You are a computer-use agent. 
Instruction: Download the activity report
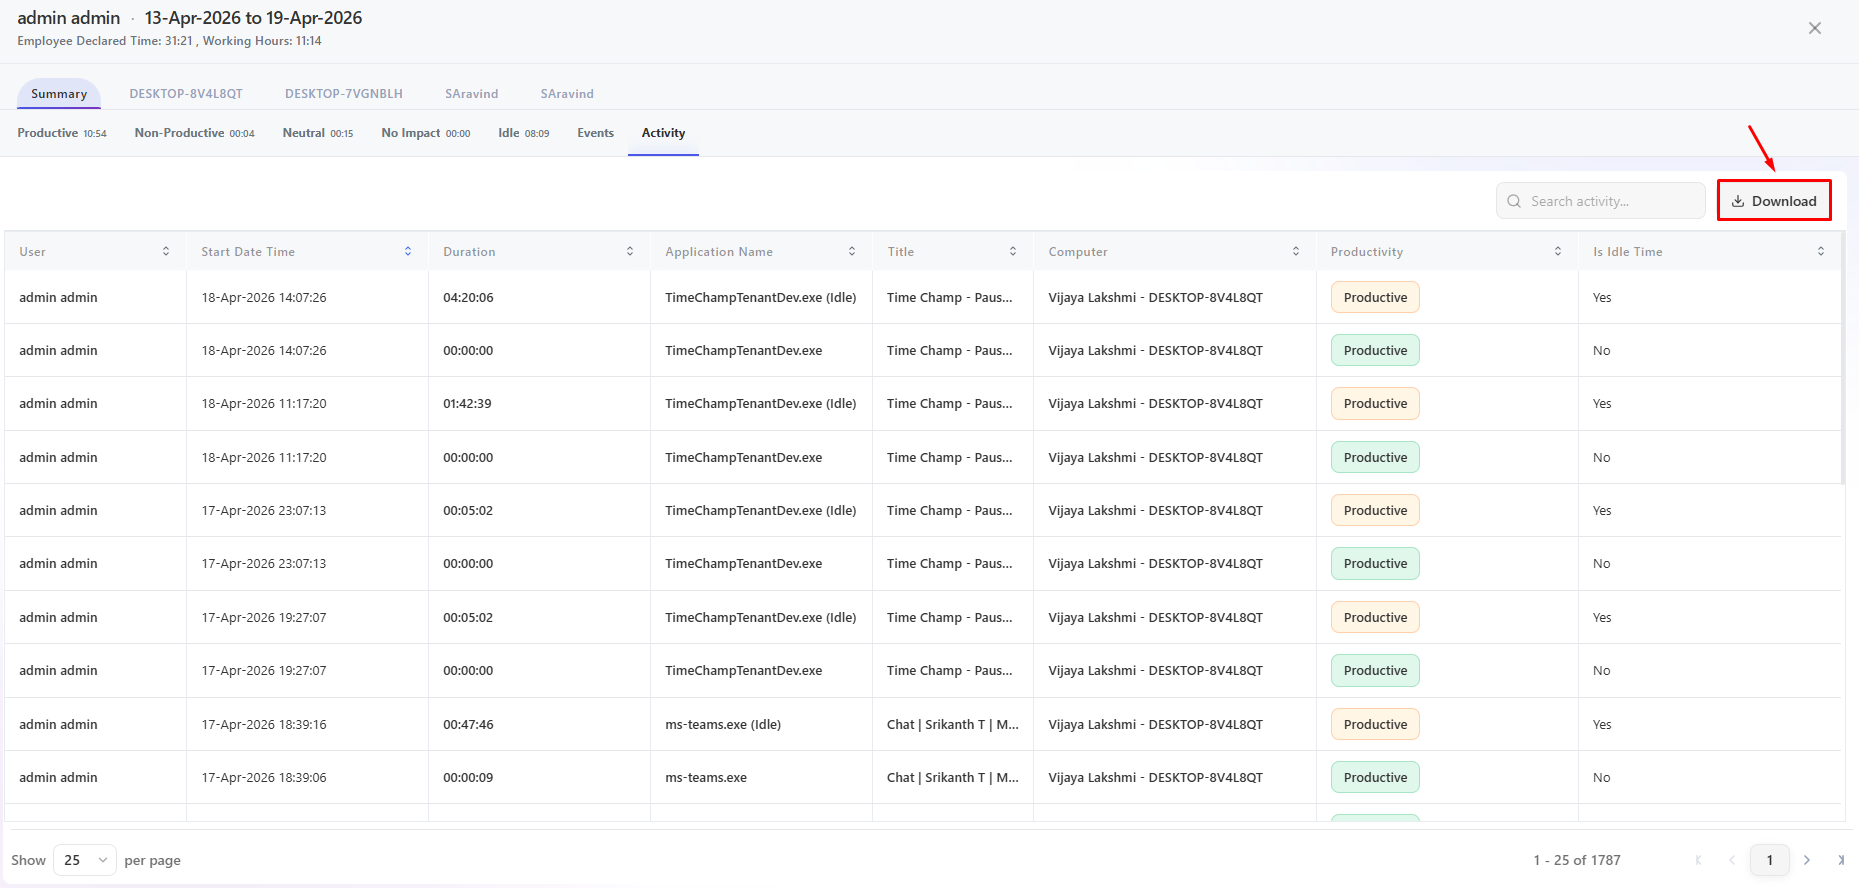1774,201
